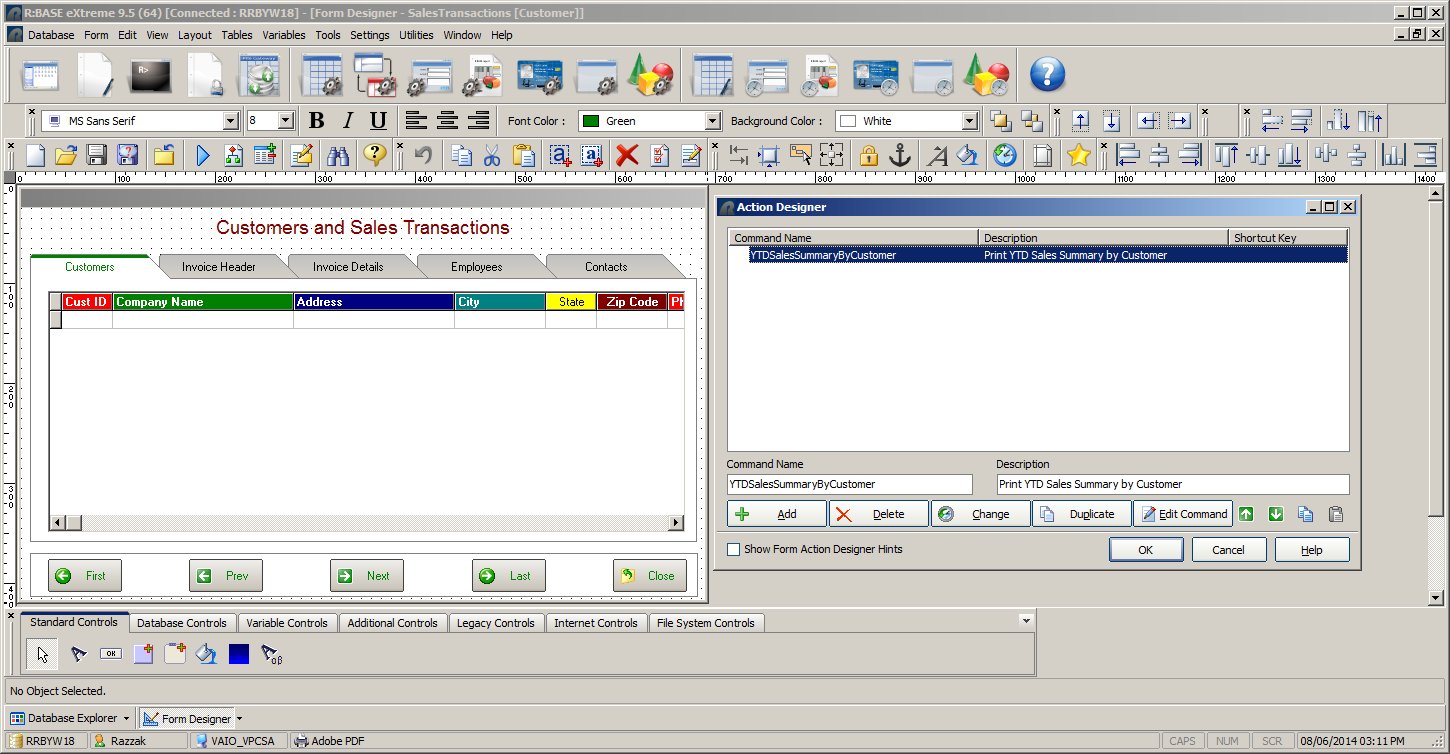The width and height of the screenshot is (1450, 754).
Task: Click the binoculars find icon
Action: pos(338,155)
